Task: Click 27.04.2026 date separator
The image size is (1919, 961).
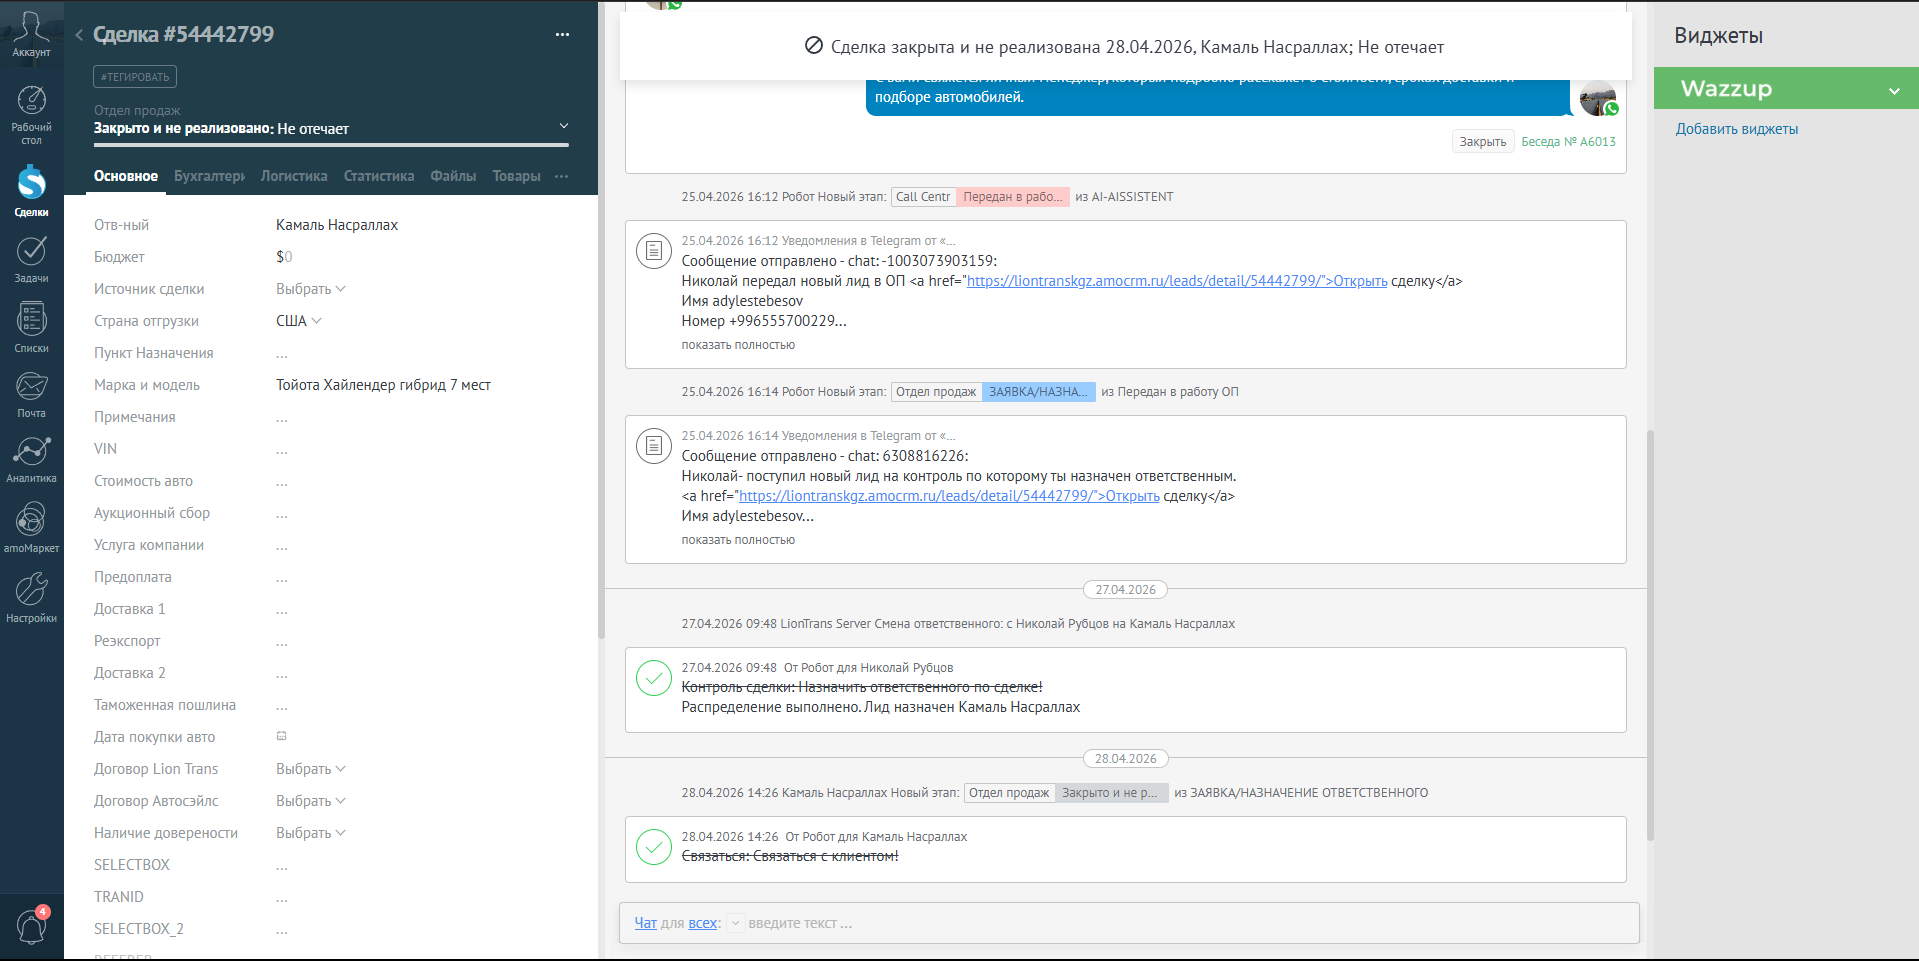Action: coord(1125,590)
